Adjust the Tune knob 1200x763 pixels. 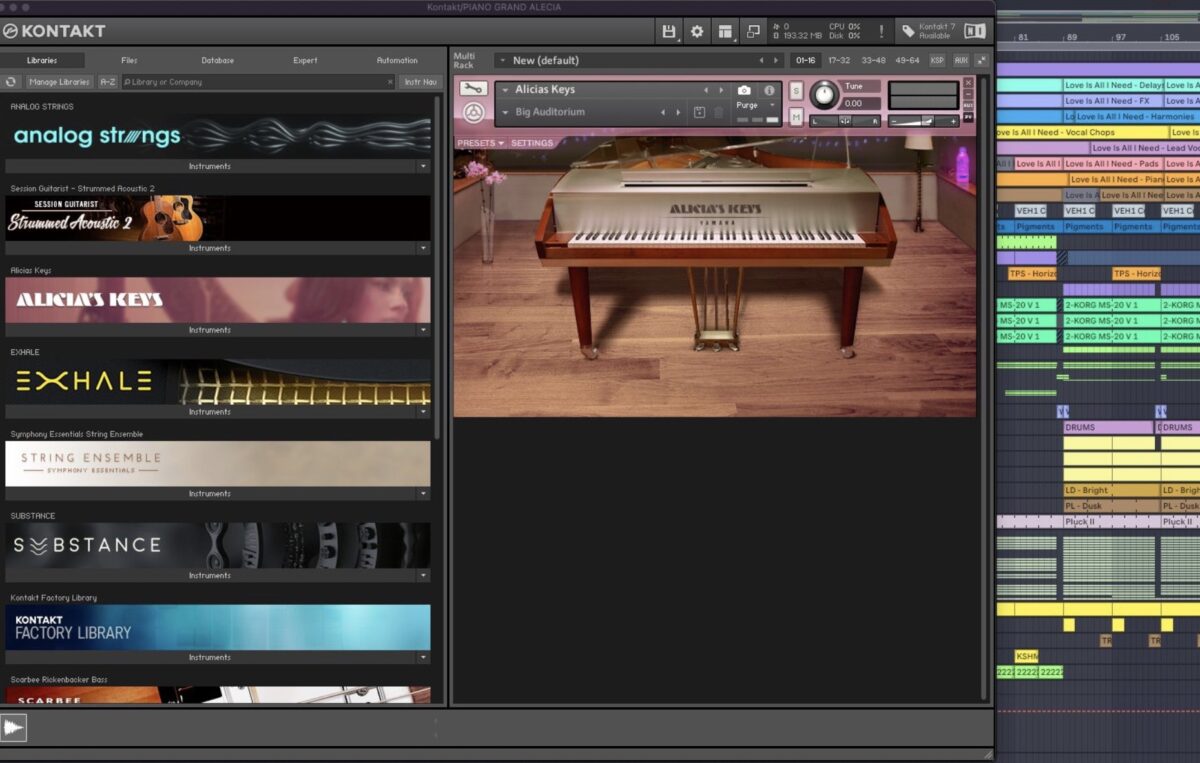click(x=824, y=95)
